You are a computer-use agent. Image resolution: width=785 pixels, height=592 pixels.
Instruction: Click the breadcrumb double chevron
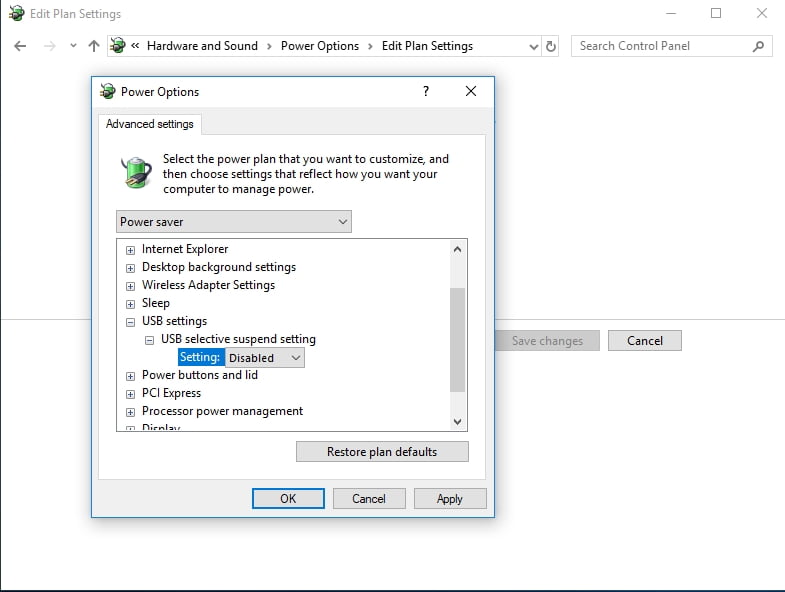tap(135, 46)
